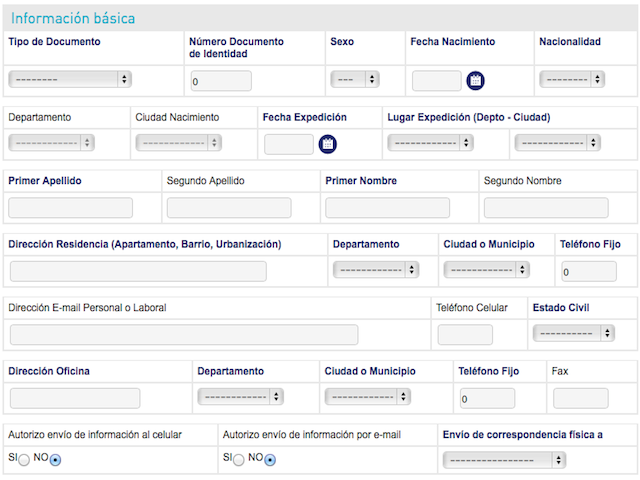Open the birth Departamento dropdown
Viewport: 640px width, 480px height.
point(51,143)
